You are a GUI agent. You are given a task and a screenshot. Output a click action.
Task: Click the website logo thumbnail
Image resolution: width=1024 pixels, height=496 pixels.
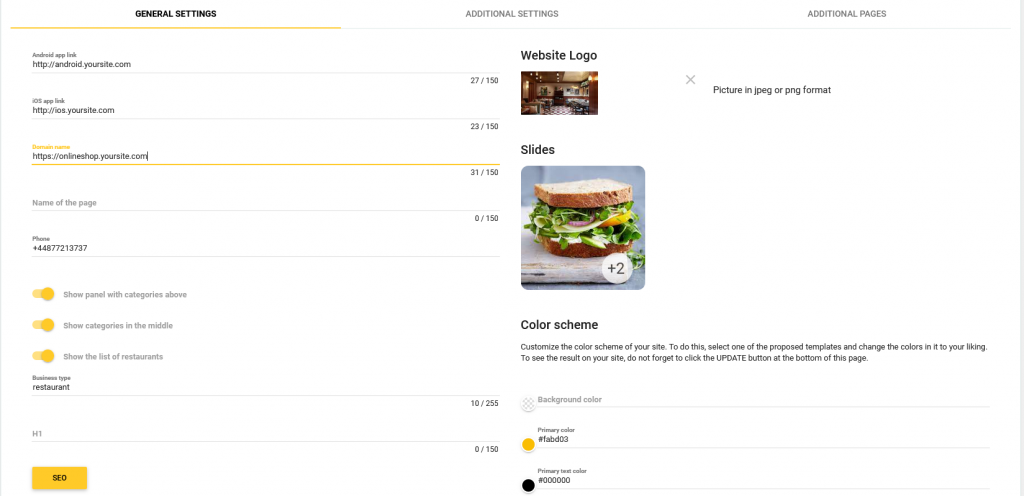(x=559, y=93)
